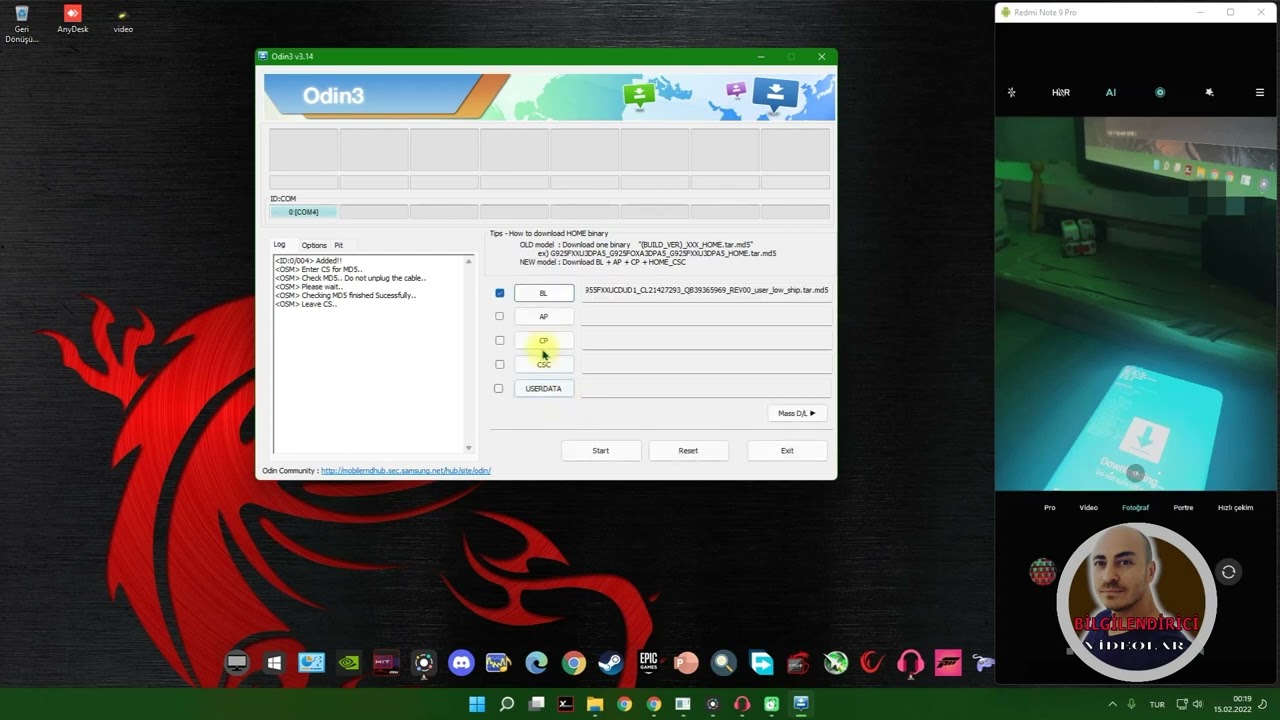This screenshot has height=720, width=1280.
Task: Toggle HDR in Redmi camera
Action: tap(1060, 92)
